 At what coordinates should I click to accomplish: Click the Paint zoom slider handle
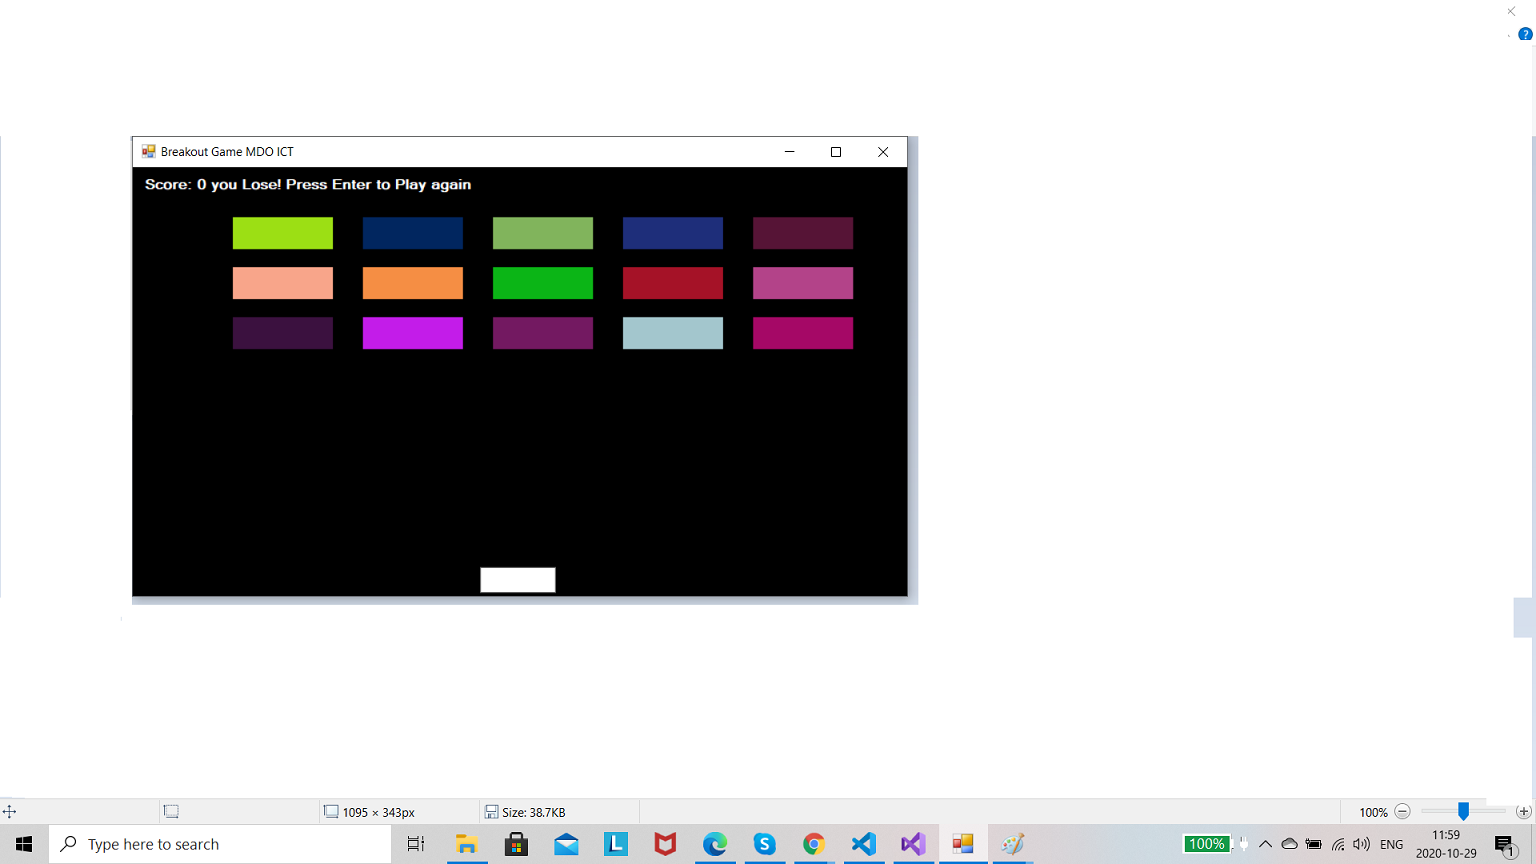click(1463, 811)
